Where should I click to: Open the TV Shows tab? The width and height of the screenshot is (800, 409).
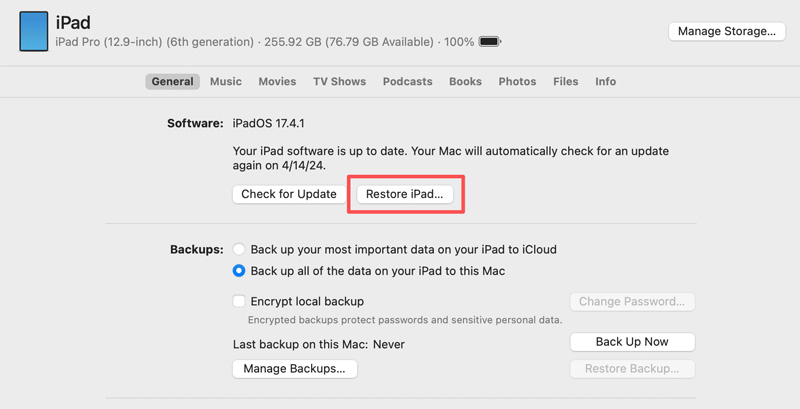tap(339, 82)
